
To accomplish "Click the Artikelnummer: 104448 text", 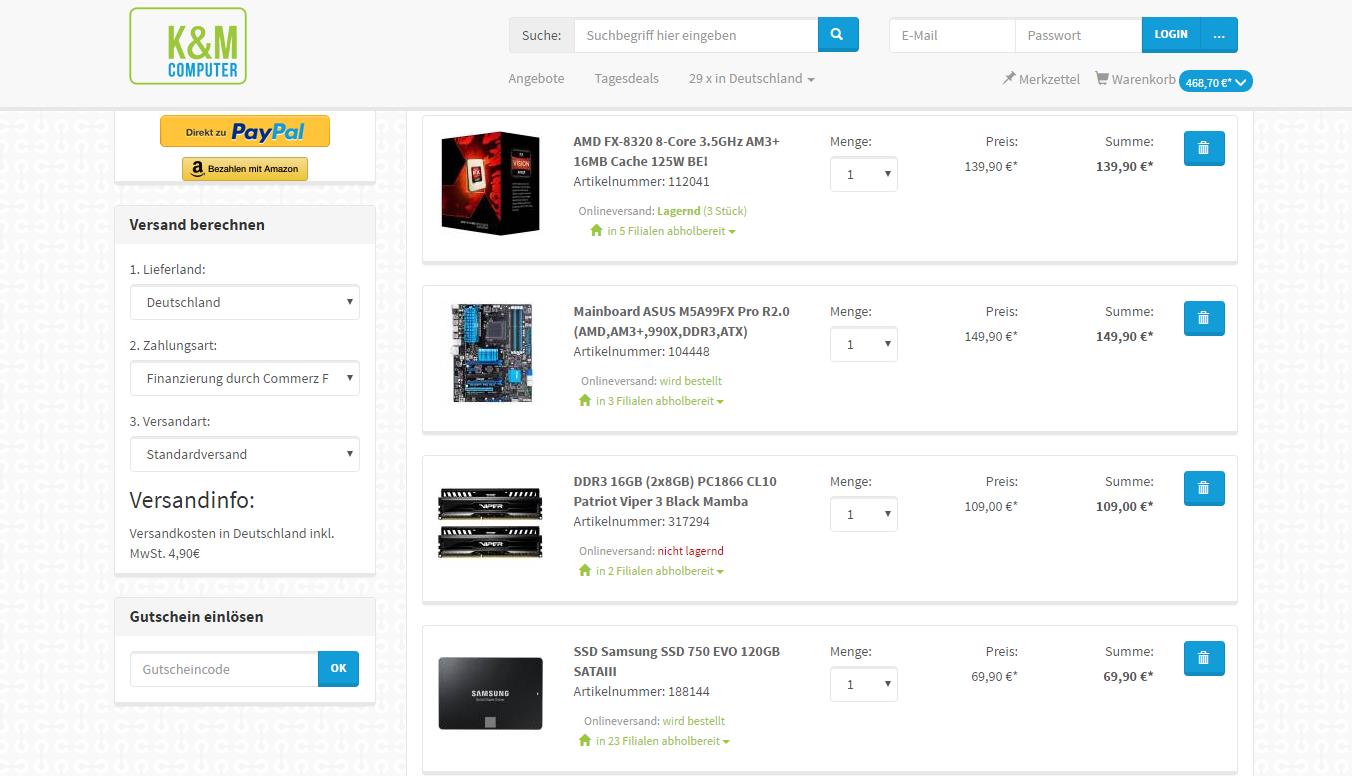I will pos(641,352).
